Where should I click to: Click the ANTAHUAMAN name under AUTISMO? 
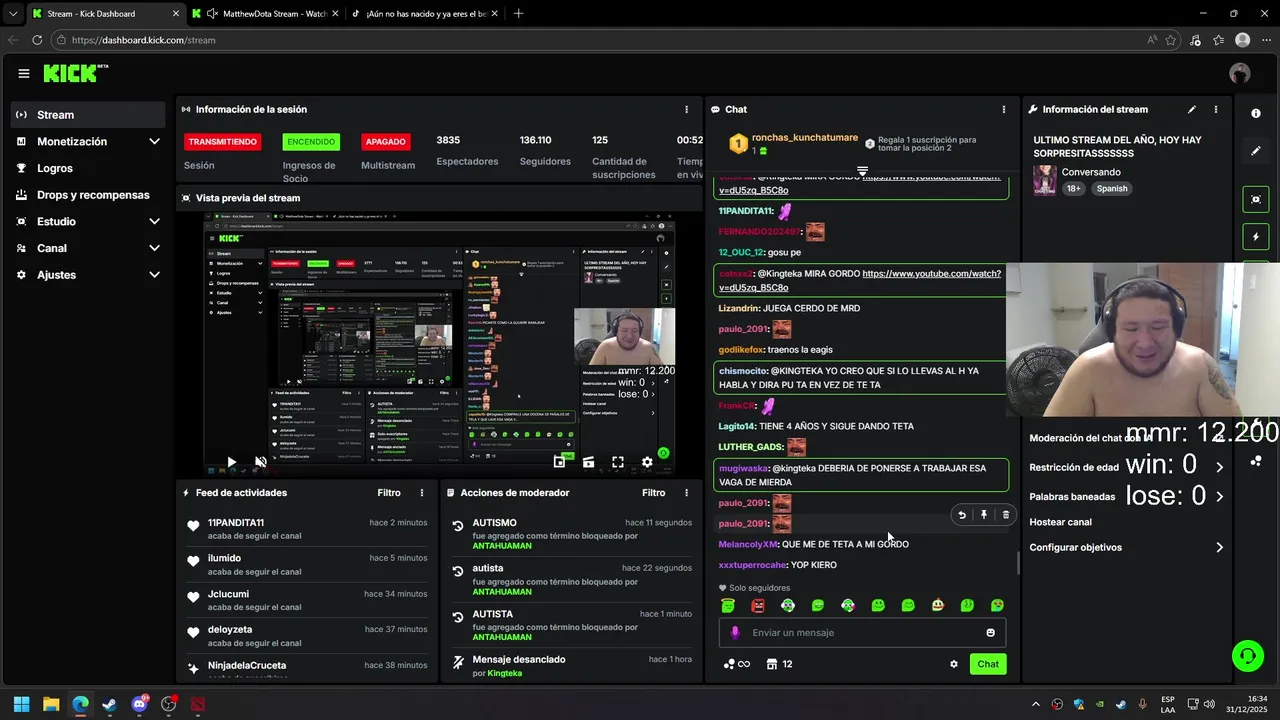tap(502, 546)
